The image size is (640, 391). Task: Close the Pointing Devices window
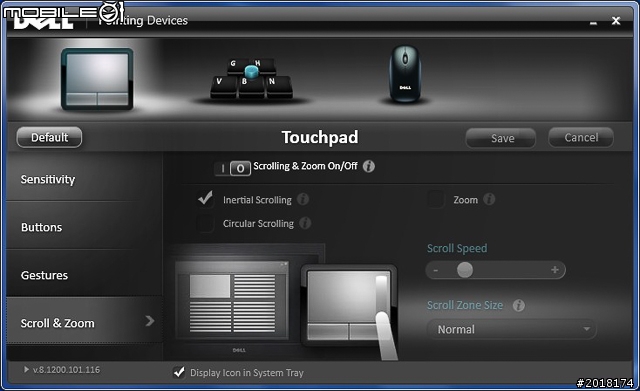click(616, 20)
